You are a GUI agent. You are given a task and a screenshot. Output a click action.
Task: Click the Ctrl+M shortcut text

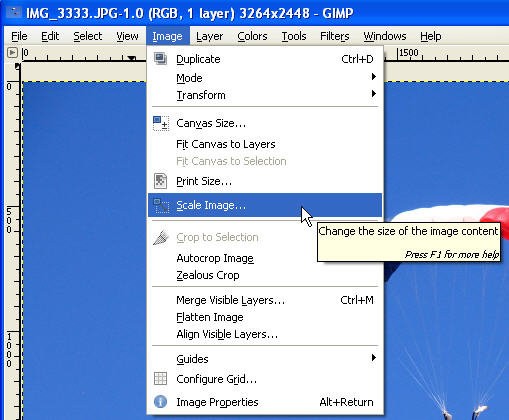(357, 300)
